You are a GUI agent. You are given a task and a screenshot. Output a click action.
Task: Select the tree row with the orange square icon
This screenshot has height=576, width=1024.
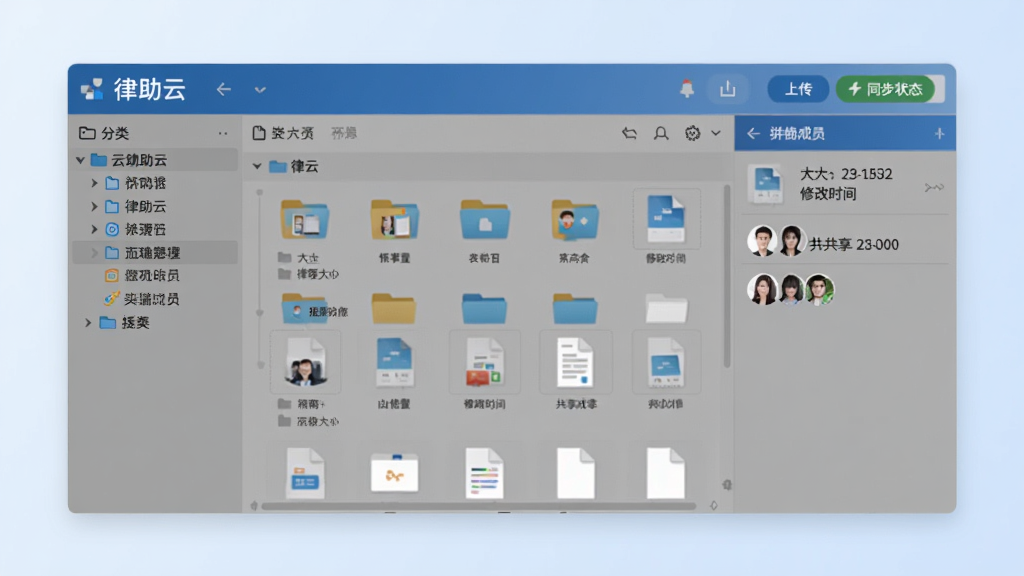click(x=155, y=276)
